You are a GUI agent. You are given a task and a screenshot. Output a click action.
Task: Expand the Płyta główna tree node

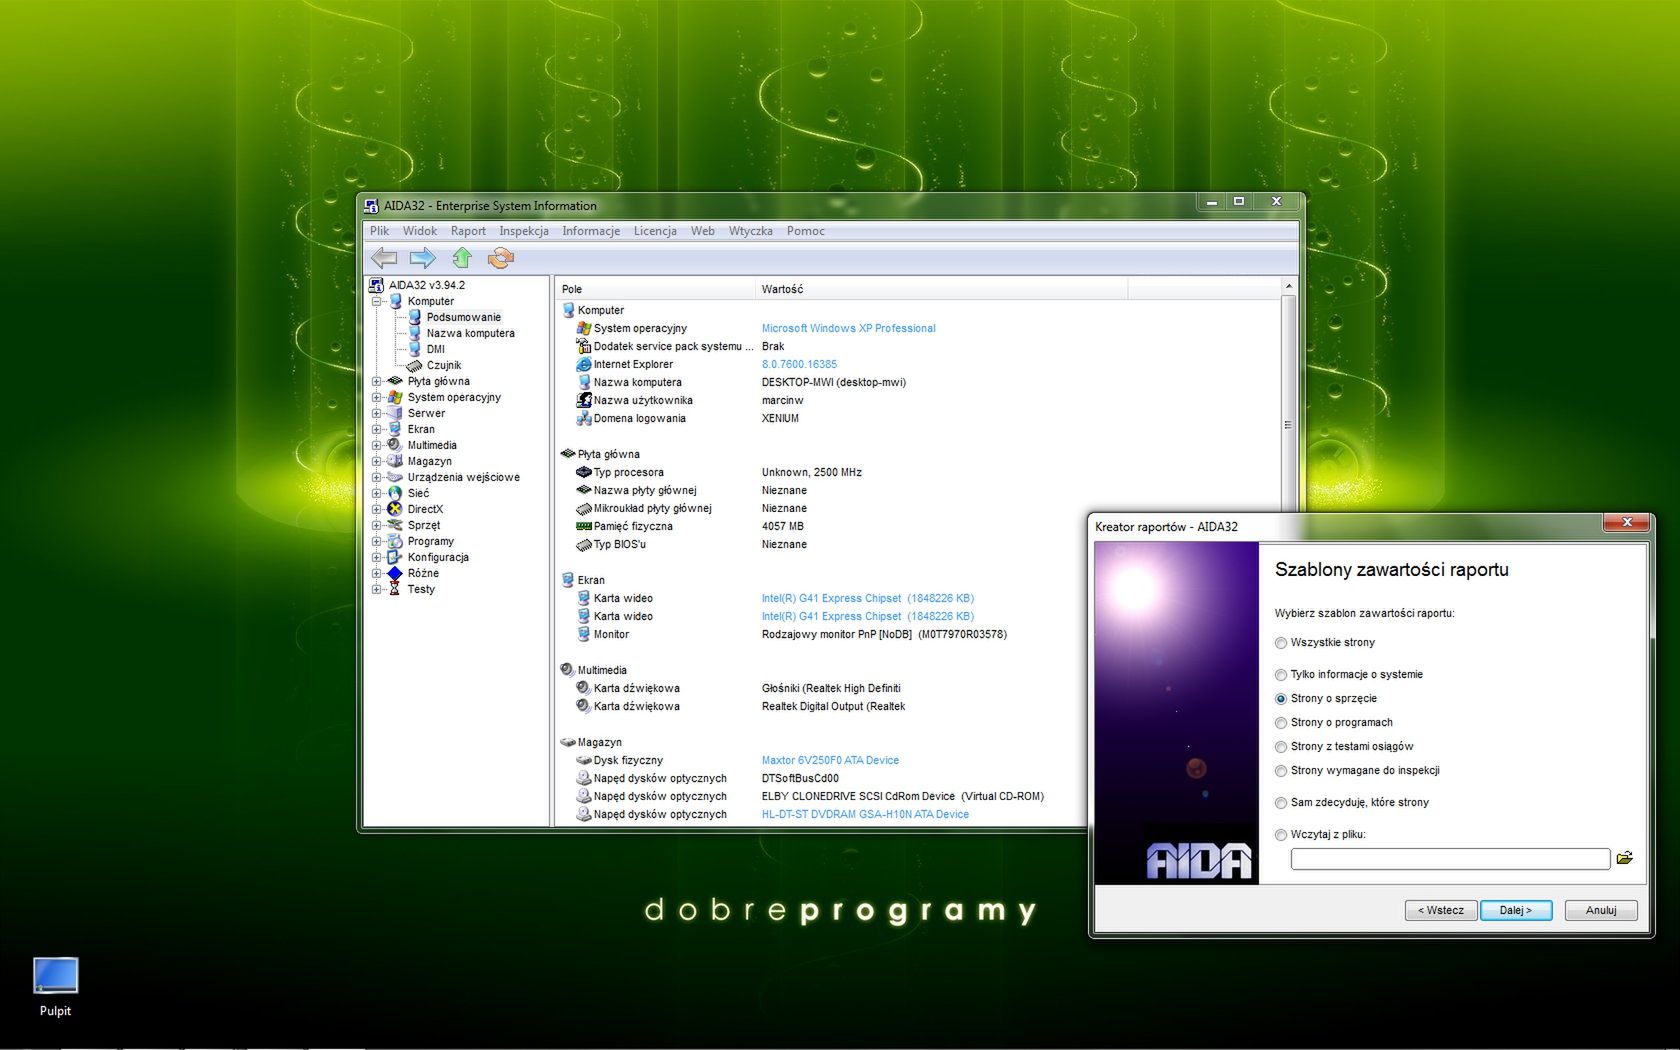coord(377,381)
